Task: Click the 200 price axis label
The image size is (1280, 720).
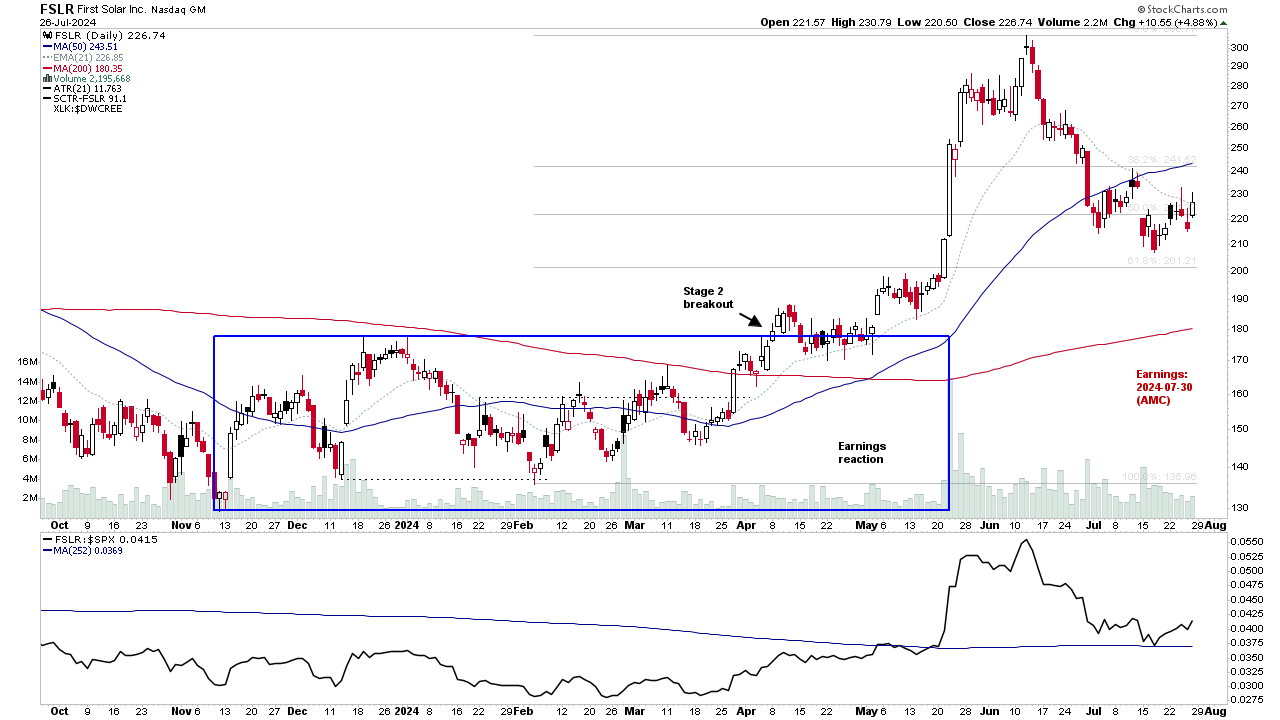Action: [1239, 270]
